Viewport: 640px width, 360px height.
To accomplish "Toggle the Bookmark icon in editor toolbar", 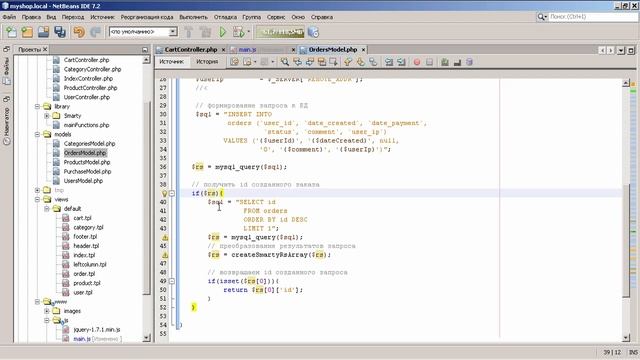I will [x=373, y=62].
